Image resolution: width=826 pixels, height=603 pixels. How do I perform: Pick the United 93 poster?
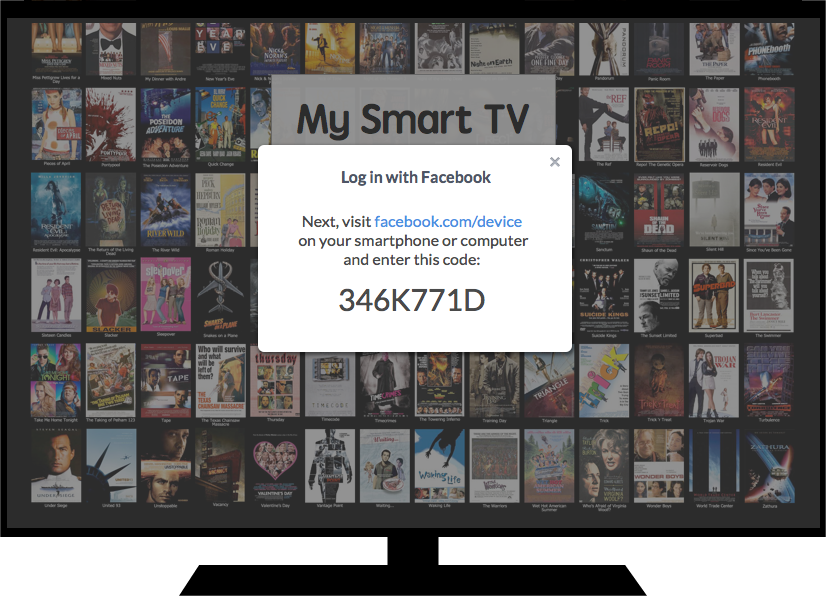click(x=111, y=466)
